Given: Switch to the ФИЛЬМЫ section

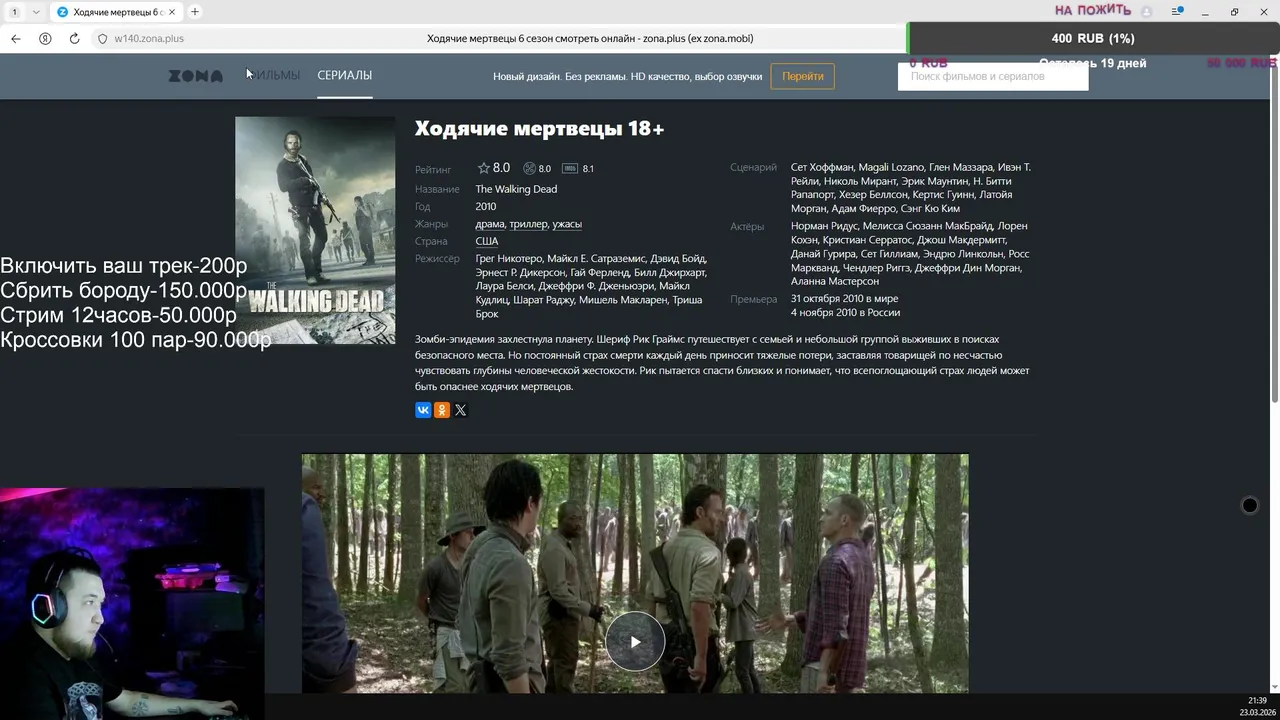Looking at the screenshot, I should [273, 75].
